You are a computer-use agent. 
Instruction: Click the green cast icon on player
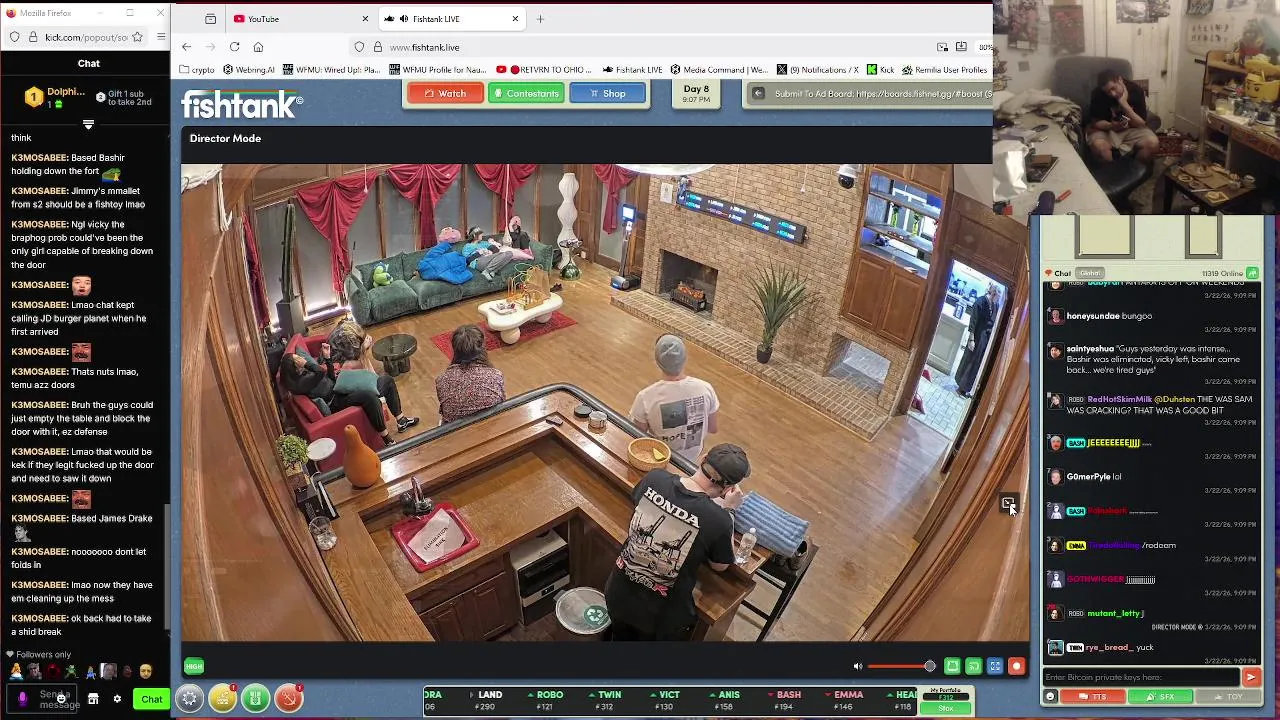(974, 666)
